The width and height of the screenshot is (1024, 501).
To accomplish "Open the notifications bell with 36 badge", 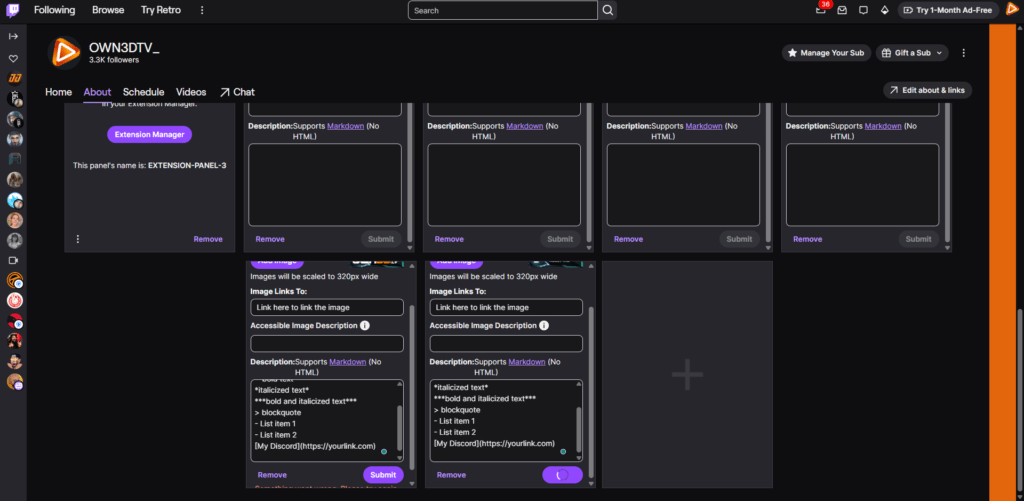I will pyautogui.click(x=821, y=10).
